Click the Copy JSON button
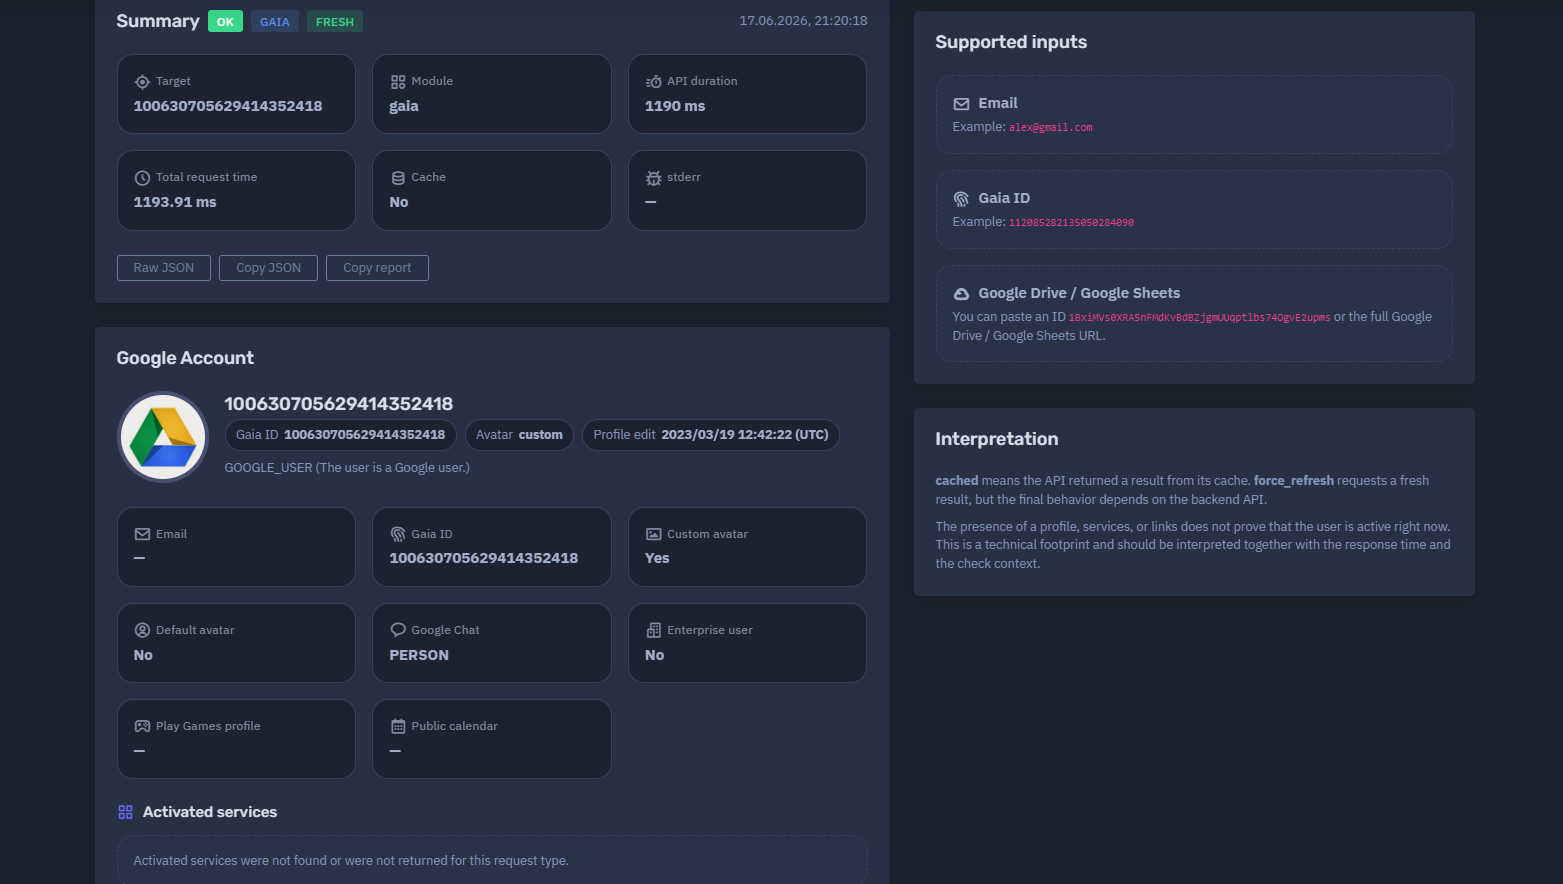The height and width of the screenshot is (884, 1563). pyautogui.click(x=268, y=268)
